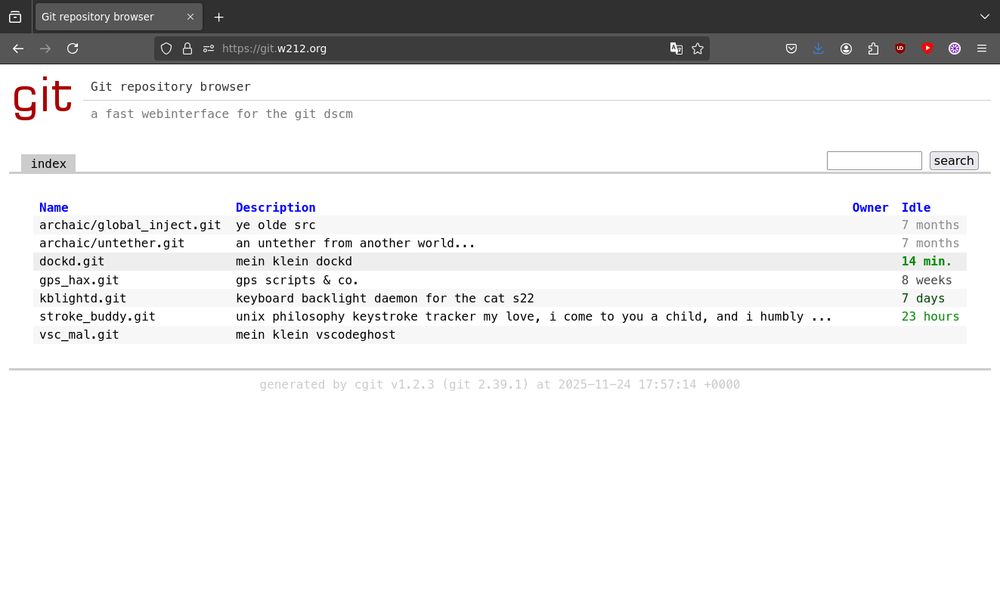Click the site permissions toggle icon
Viewport: 1000px width, 589px height.
[208, 48]
